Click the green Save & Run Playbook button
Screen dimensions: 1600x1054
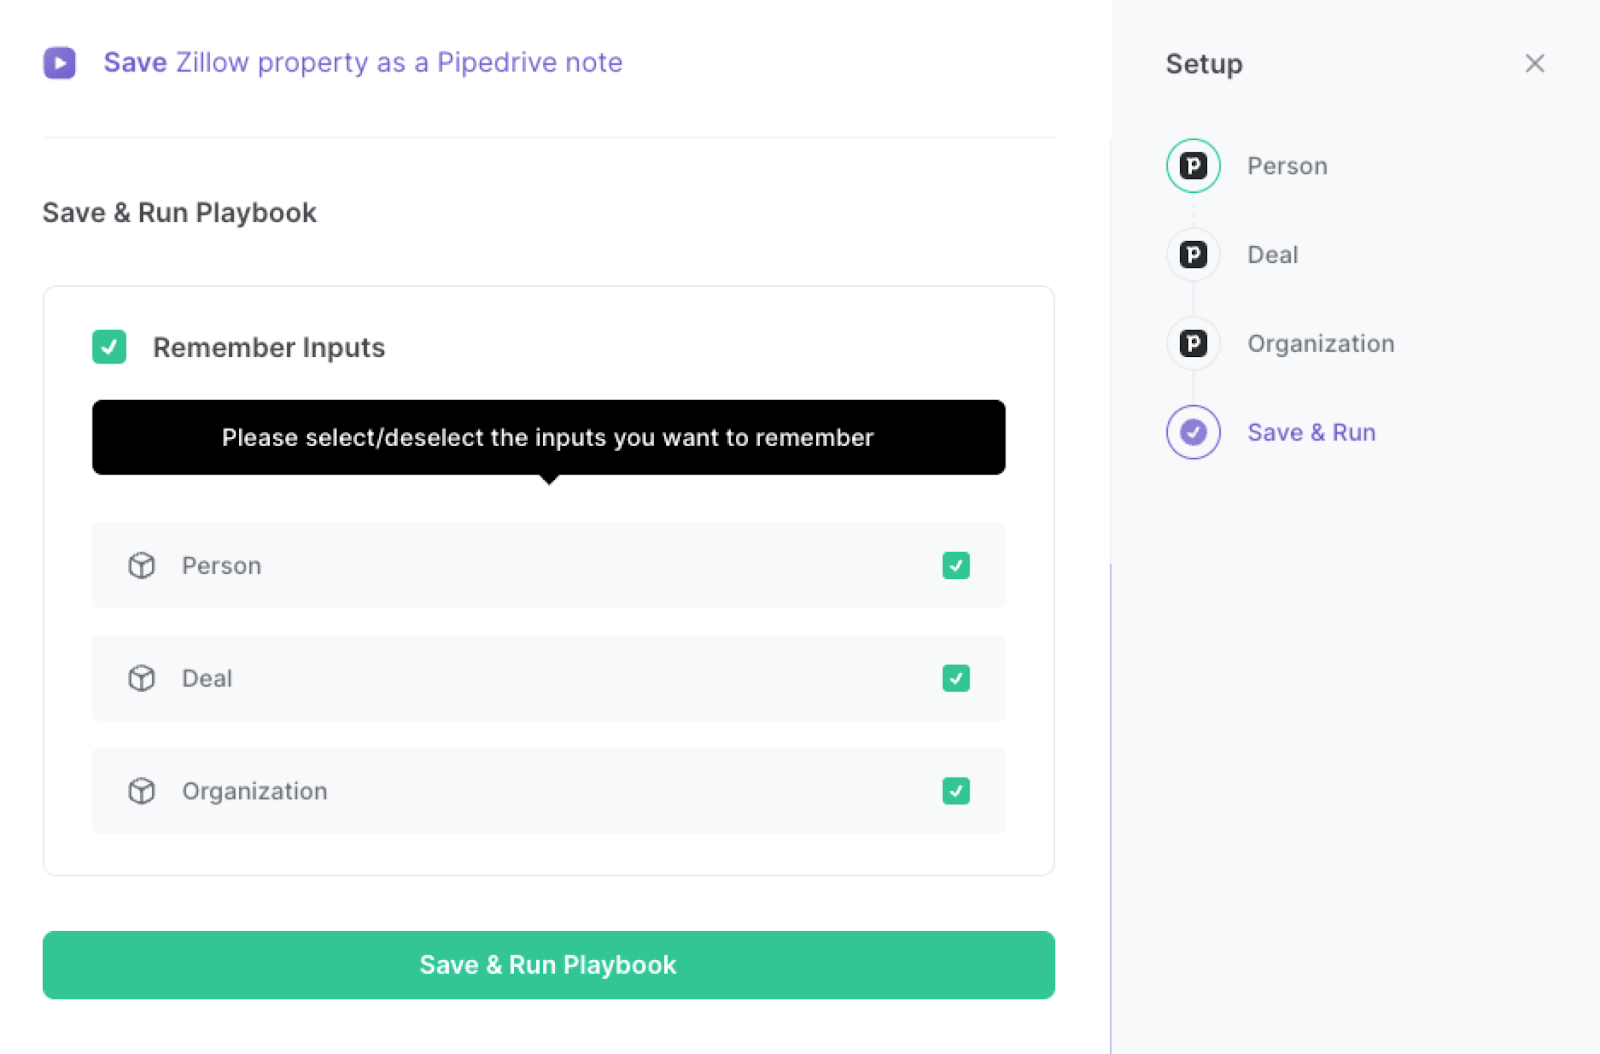pyautogui.click(x=549, y=965)
